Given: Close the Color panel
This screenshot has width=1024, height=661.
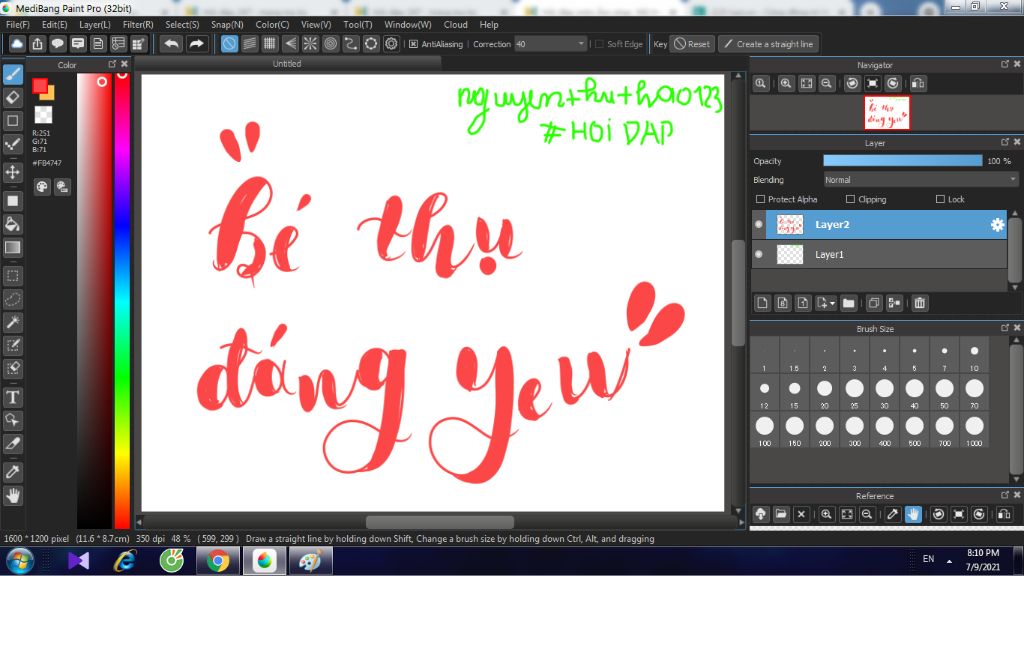Looking at the screenshot, I should point(125,64).
